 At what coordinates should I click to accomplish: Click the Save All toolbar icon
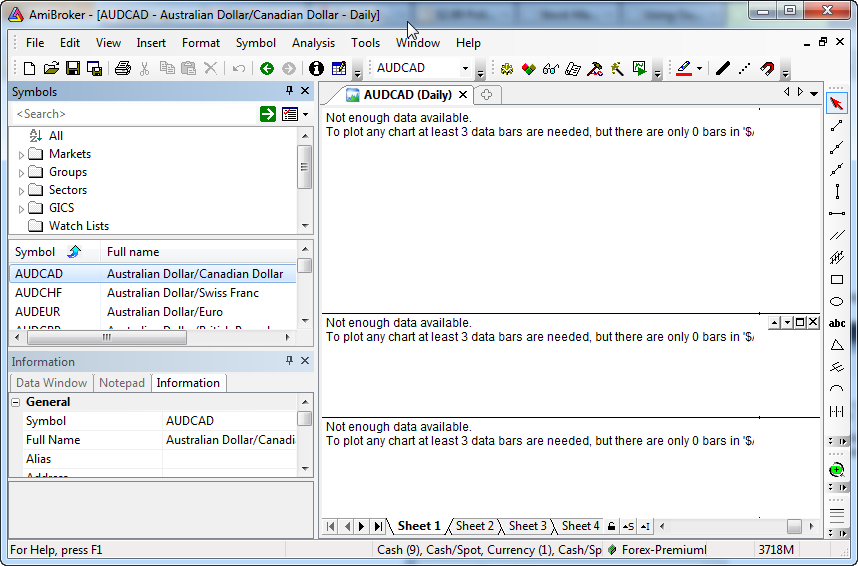click(x=94, y=68)
